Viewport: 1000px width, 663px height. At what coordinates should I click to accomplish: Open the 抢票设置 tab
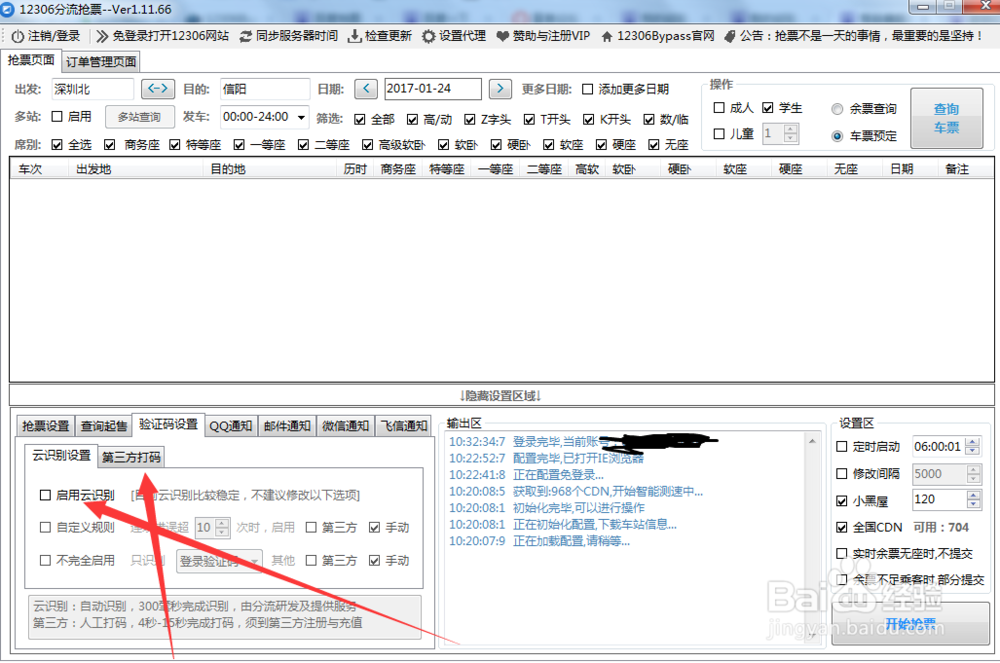(45, 426)
